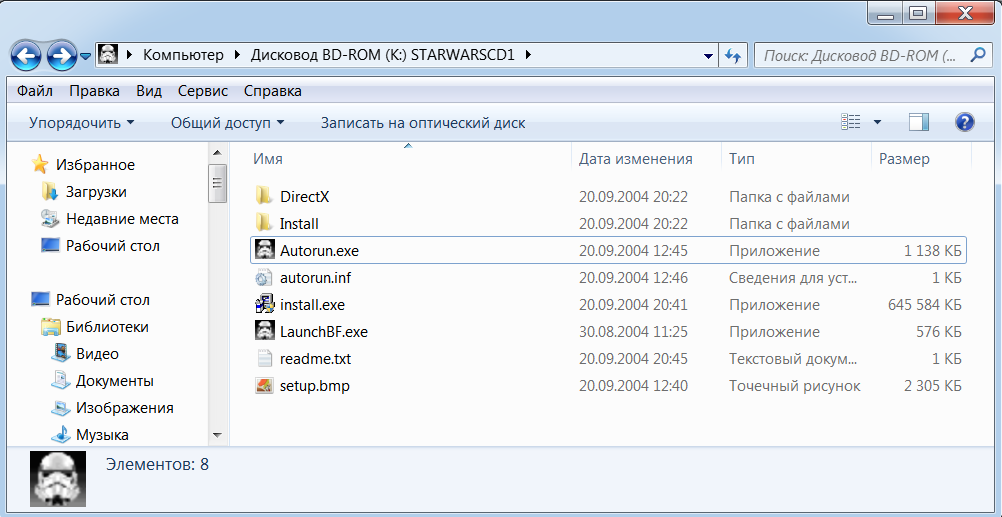Click the install.exe installer icon
The width and height of the screenshot is (1002, 517).
point(264,304)
